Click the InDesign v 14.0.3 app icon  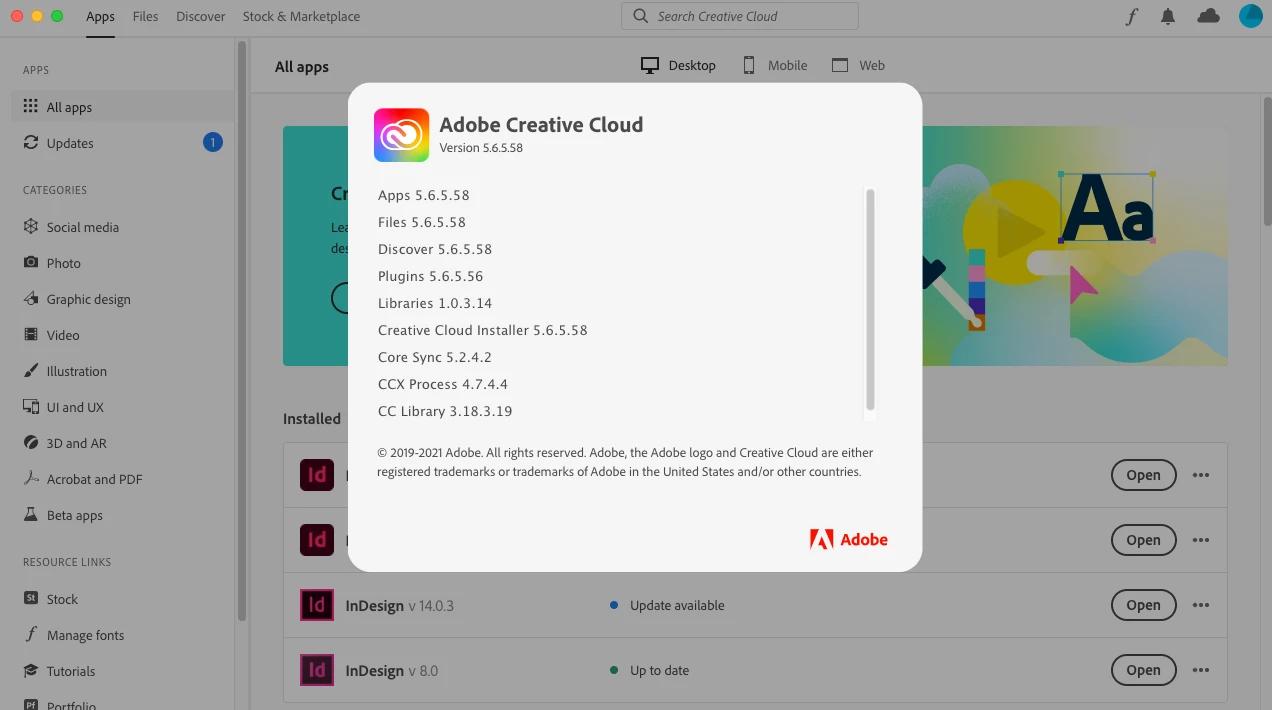[x=317, y=605]
